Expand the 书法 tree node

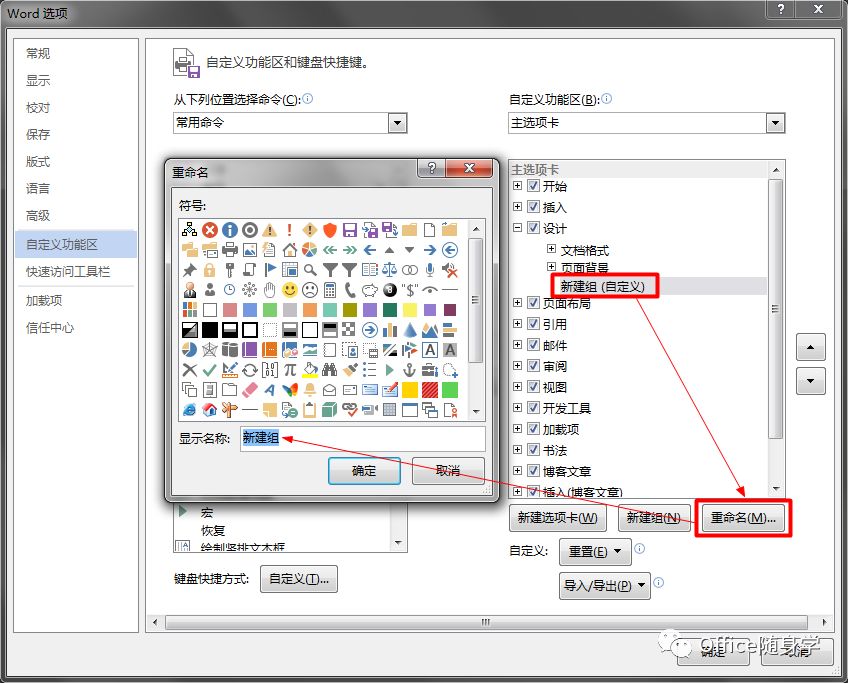(518, 449)
